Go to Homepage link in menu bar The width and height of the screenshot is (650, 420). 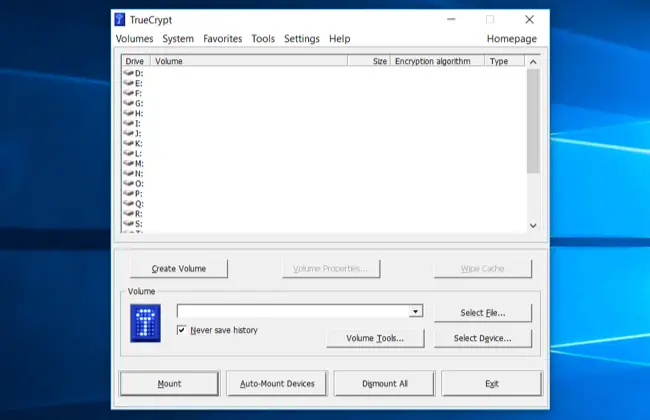pyautogui.click(x=512, y=39)
